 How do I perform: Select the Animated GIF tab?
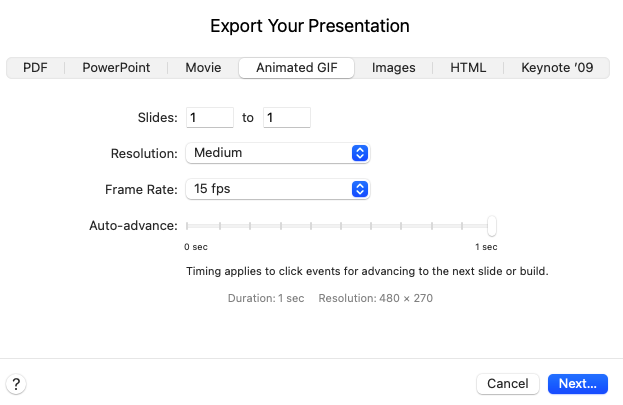pos(296,68)
